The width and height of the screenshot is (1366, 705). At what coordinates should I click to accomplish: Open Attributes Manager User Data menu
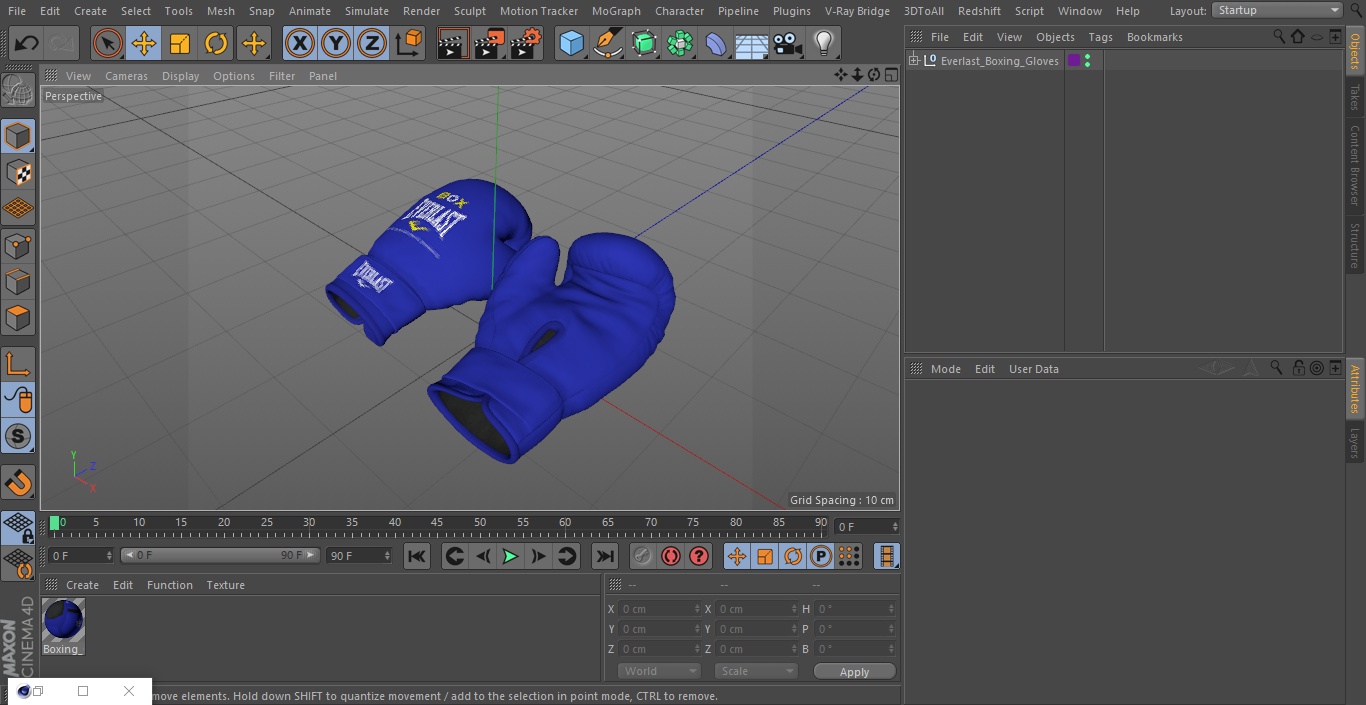(1033, 369)
